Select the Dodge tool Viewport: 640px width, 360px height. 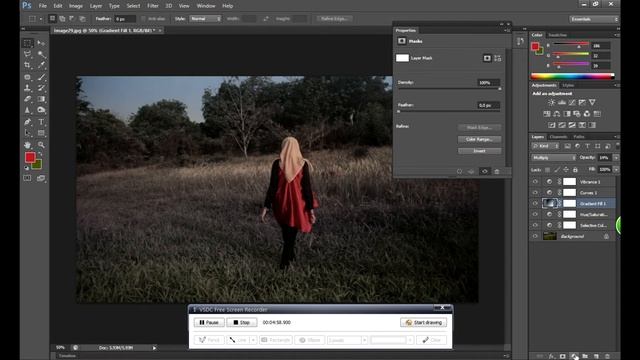[x=41, y=110]
